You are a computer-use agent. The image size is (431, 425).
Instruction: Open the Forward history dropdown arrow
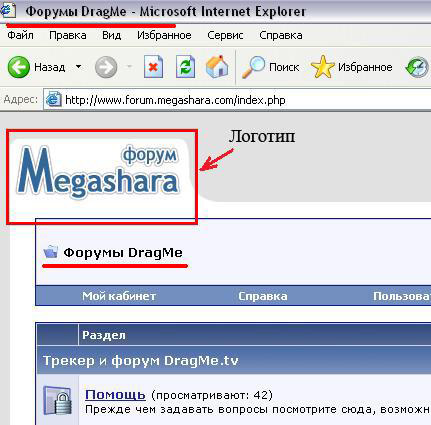pos(130,67)
